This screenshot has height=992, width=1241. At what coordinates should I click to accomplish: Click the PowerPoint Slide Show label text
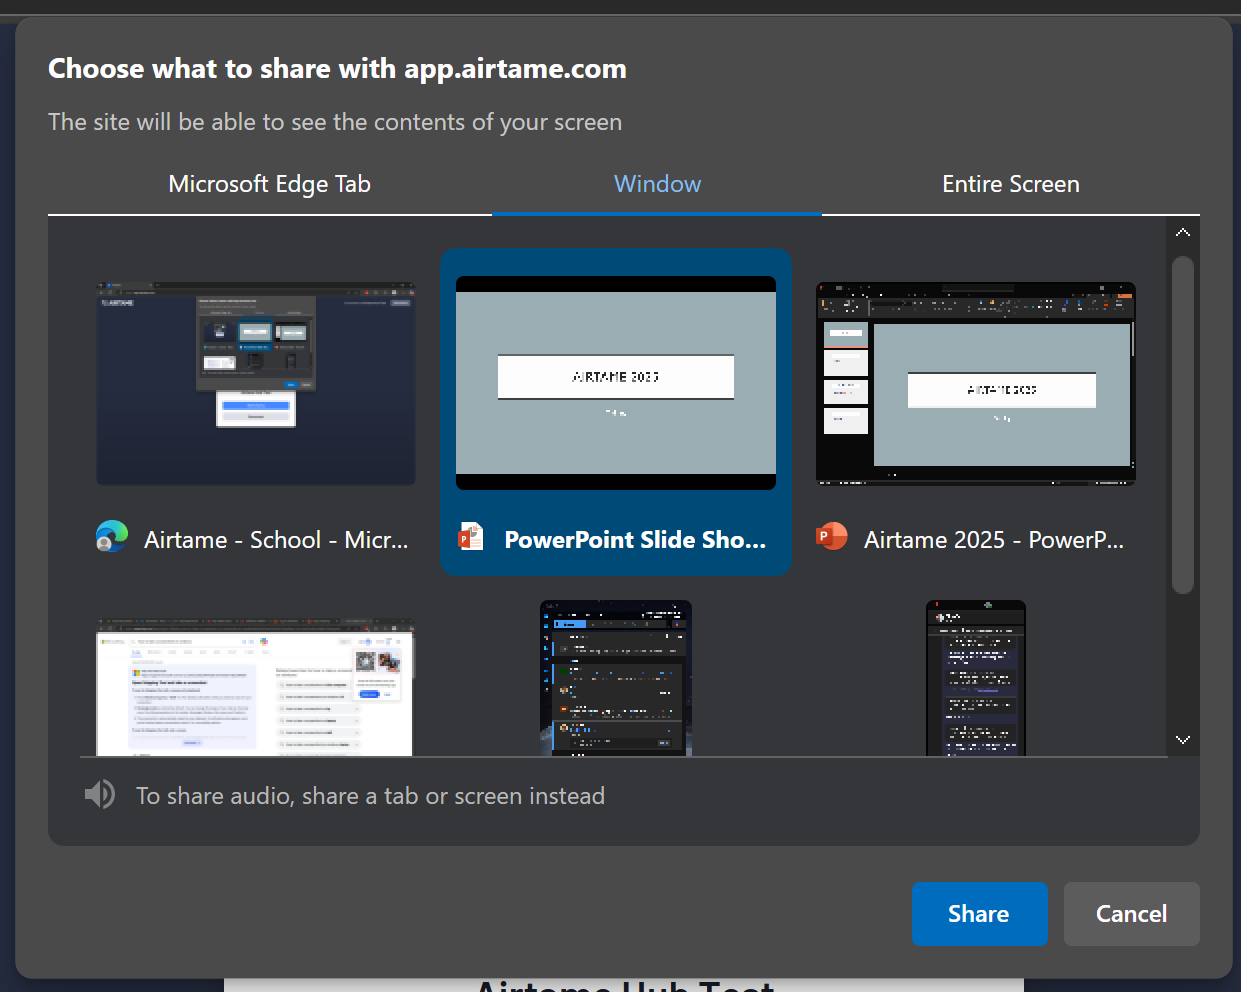pos(634,539)
